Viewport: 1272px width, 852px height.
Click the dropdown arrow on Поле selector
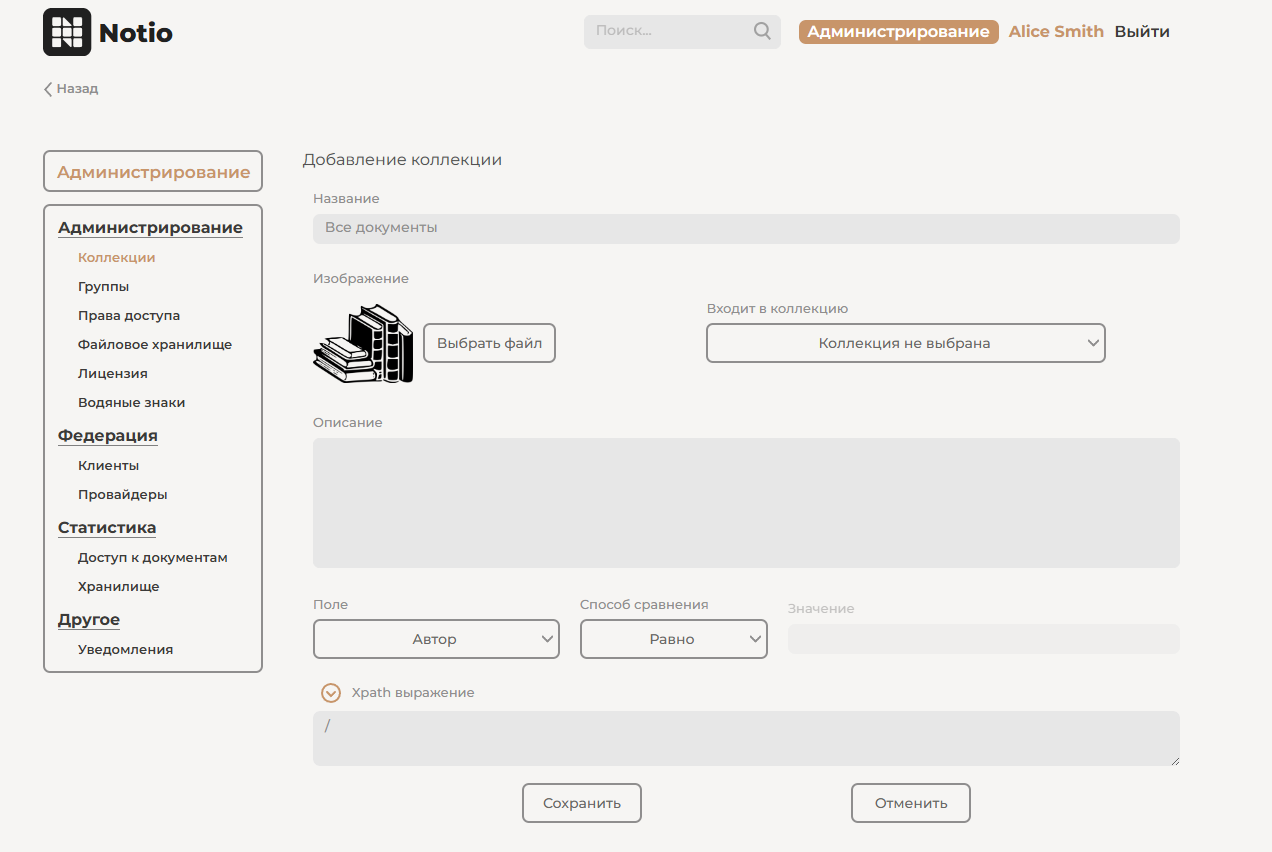pyautogui.click(x=546, y=639)
